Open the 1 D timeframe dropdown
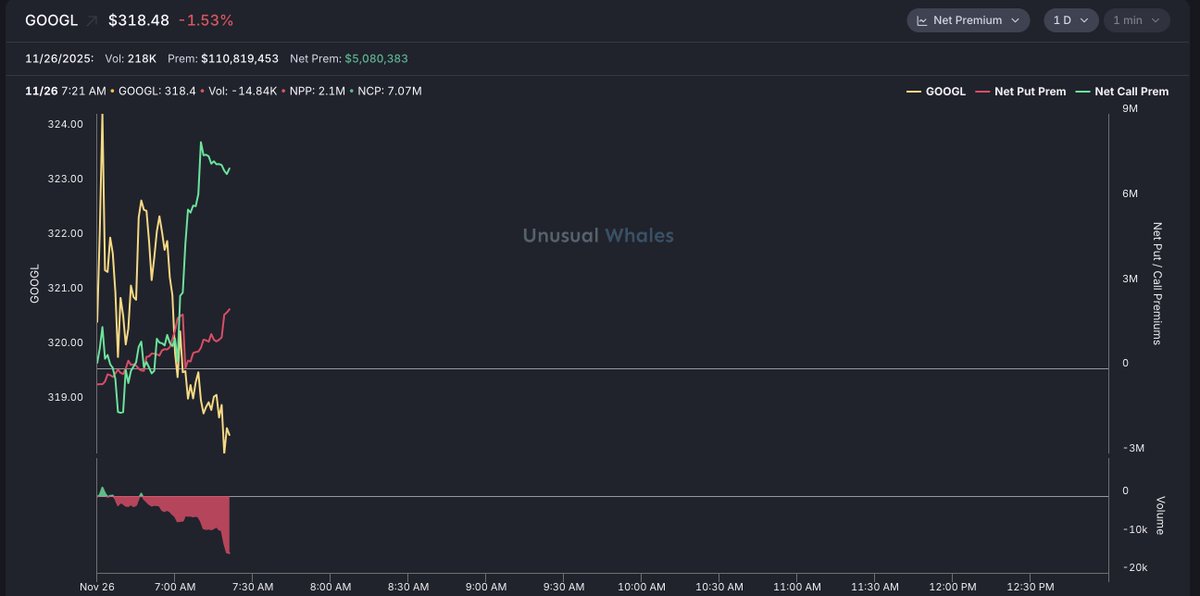Screen dimensions: 1200x596 1070,20
